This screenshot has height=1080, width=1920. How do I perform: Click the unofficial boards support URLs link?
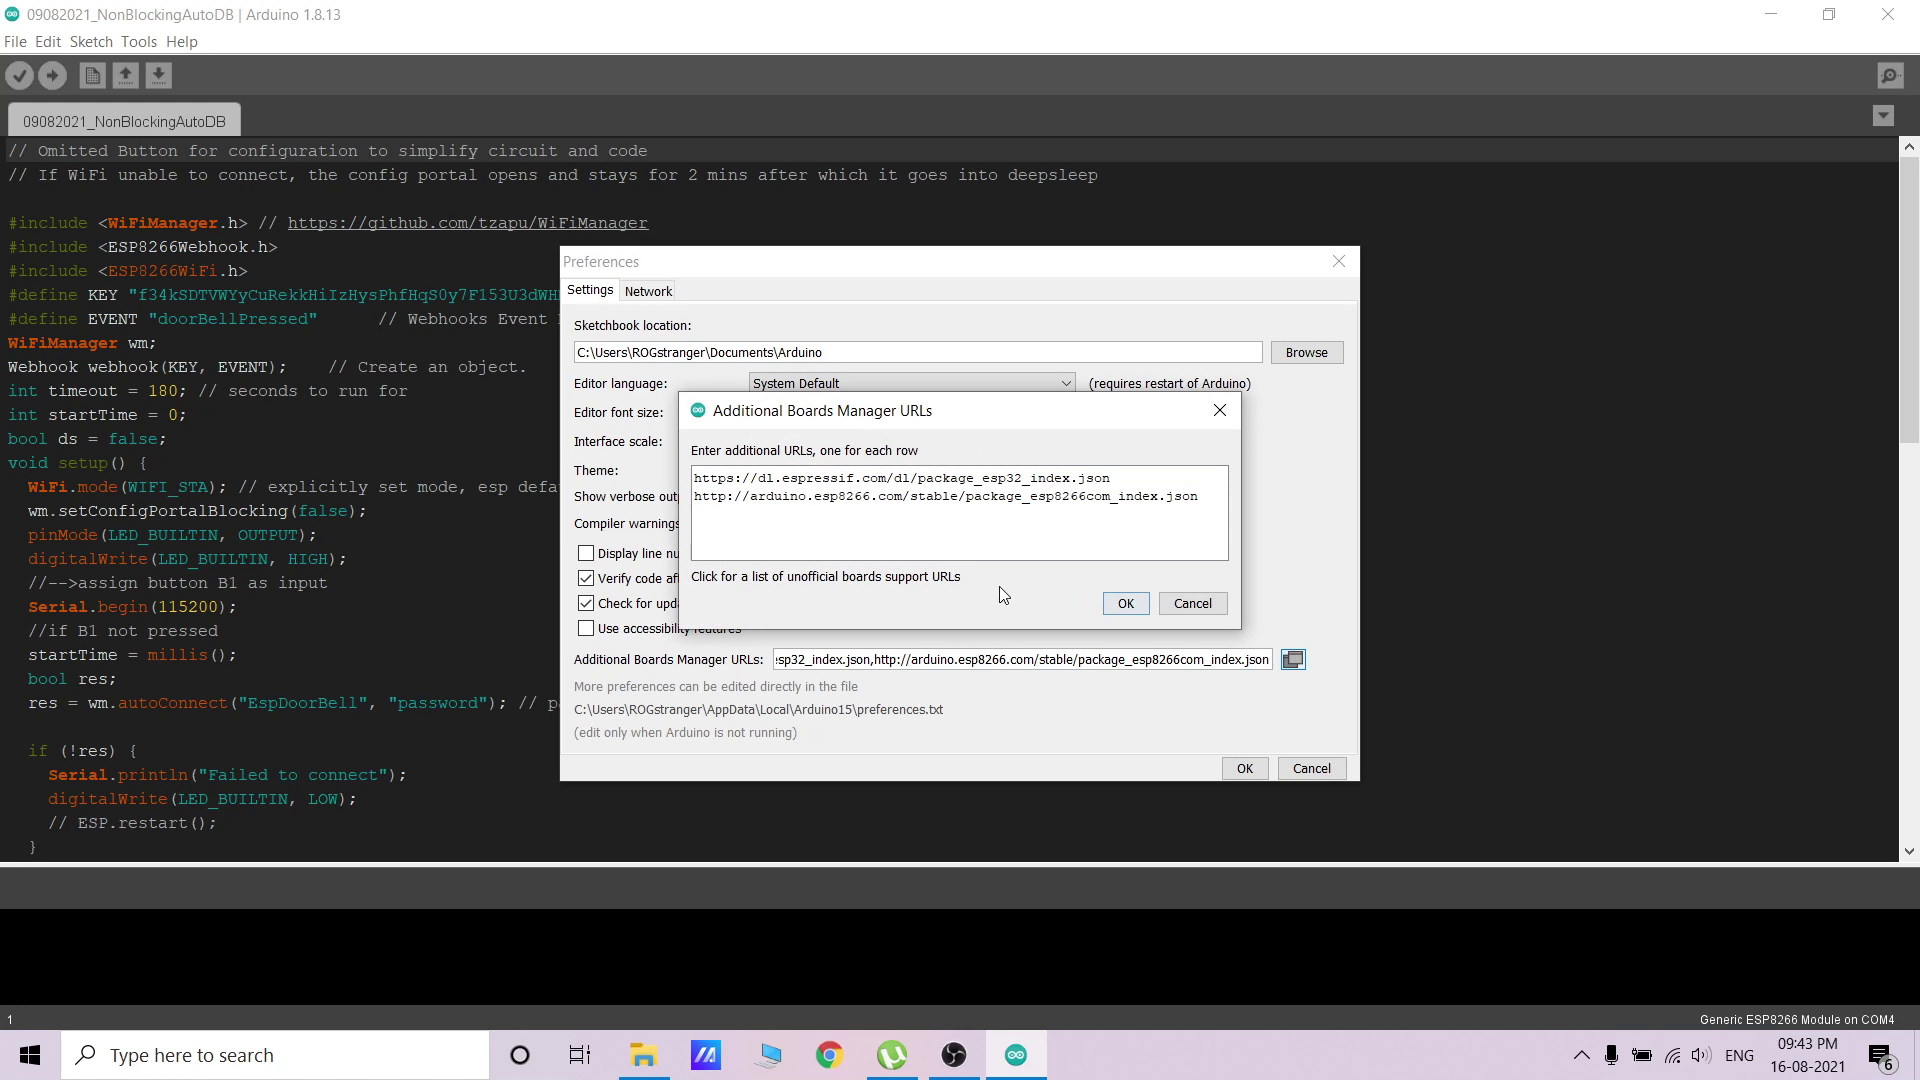click(x=825, y=577)
